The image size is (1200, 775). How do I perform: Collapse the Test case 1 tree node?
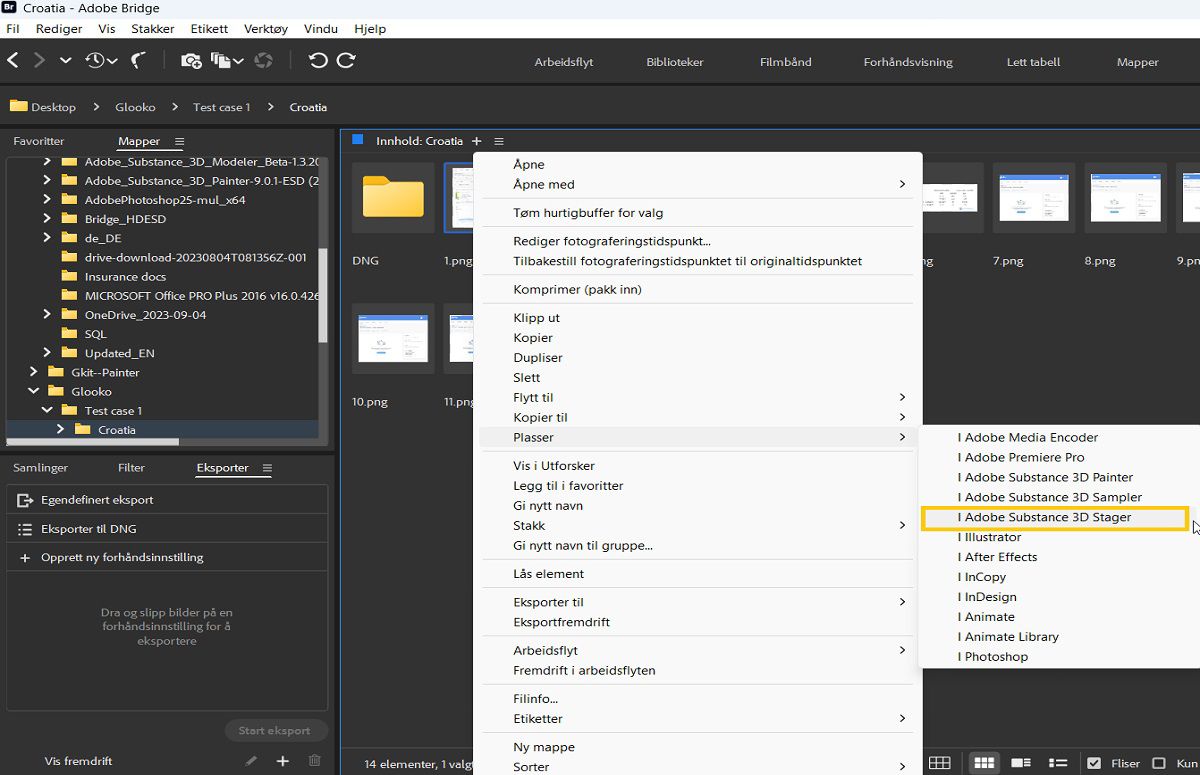point(47,411)
